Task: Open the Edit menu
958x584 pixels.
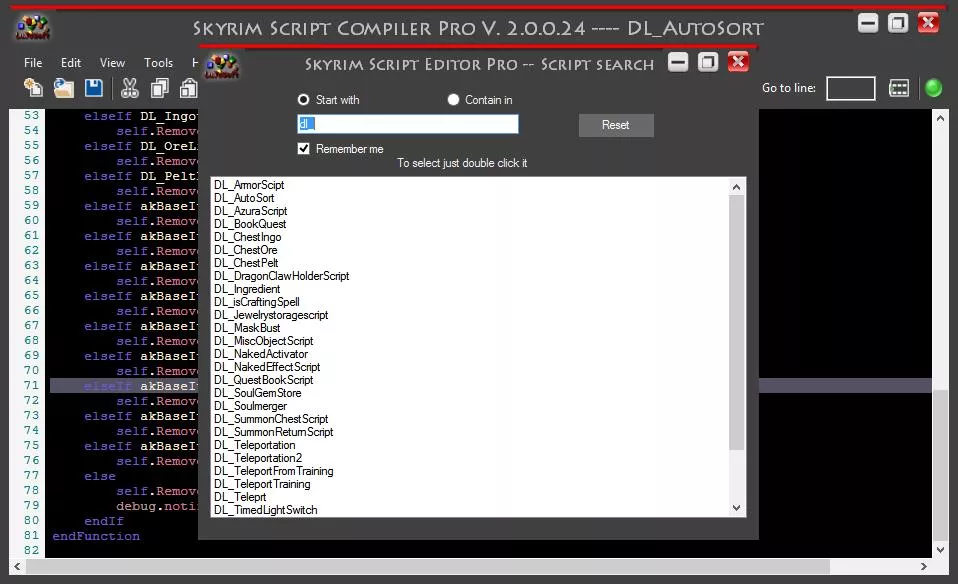Action: tap(71, 63)
